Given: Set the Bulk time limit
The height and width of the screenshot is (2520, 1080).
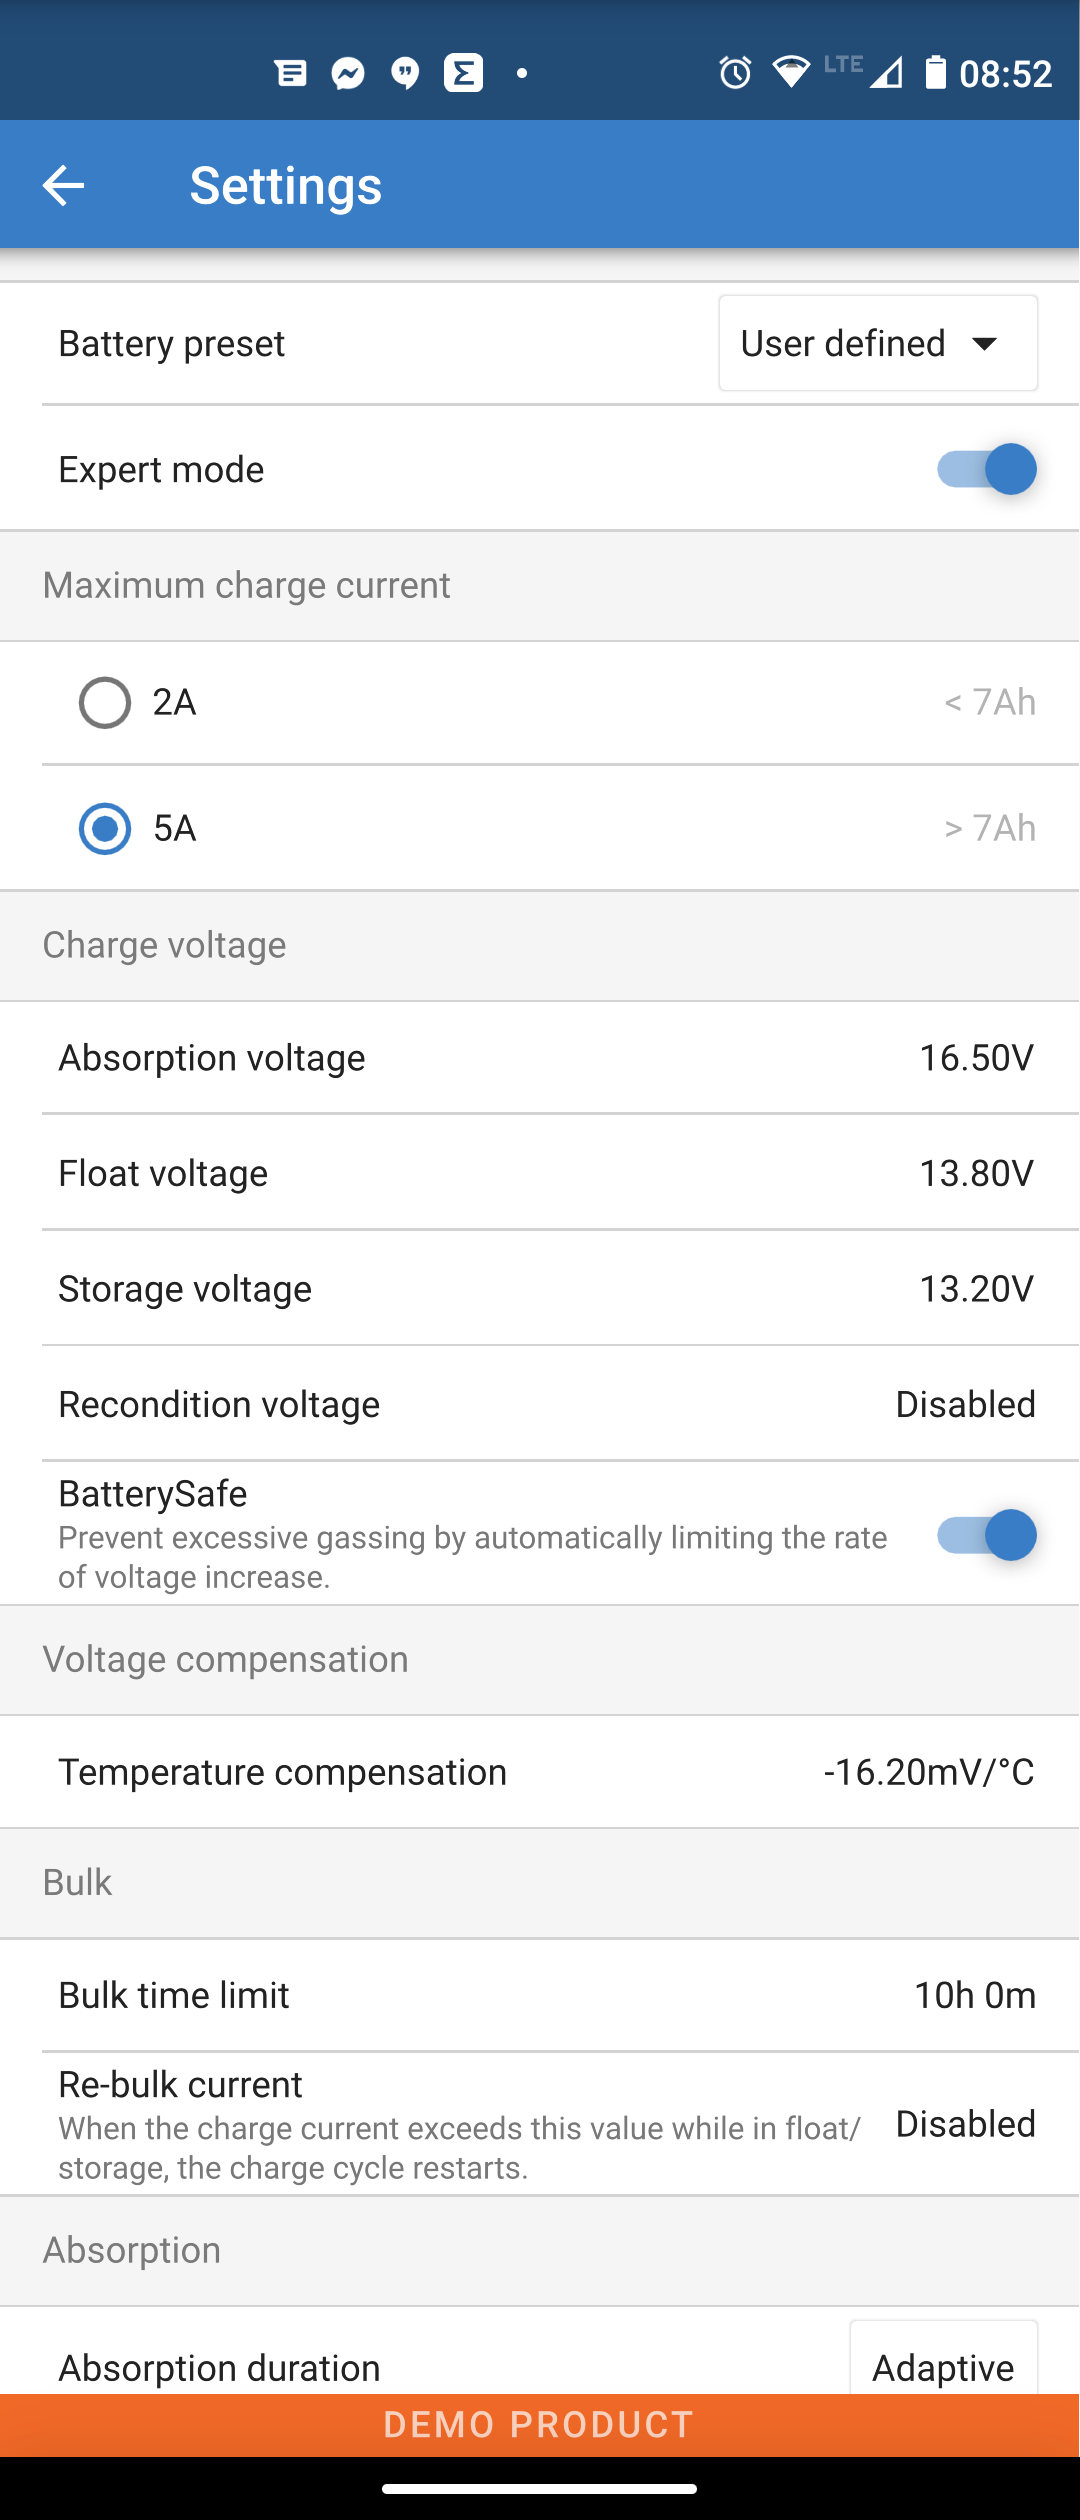Looking at the screenshot, I should [974, 1995].
